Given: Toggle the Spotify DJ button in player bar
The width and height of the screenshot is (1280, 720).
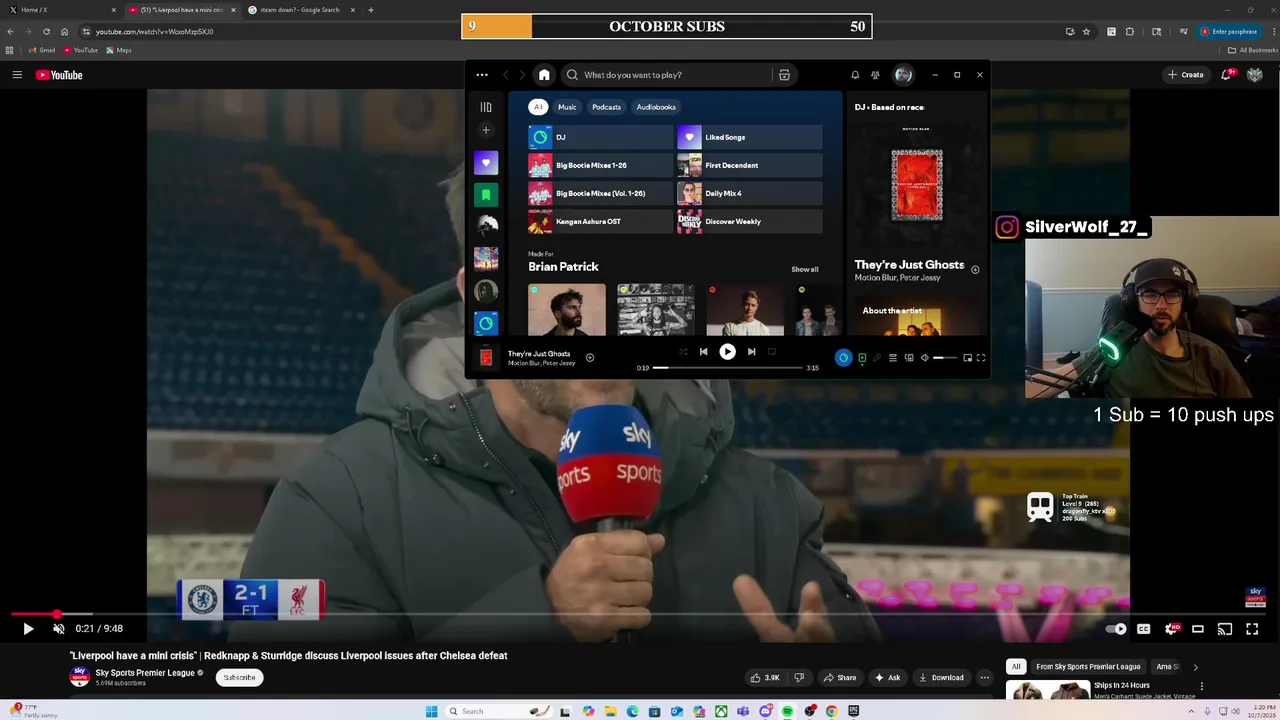Looking at the screenshot, I should pos(843,358).
